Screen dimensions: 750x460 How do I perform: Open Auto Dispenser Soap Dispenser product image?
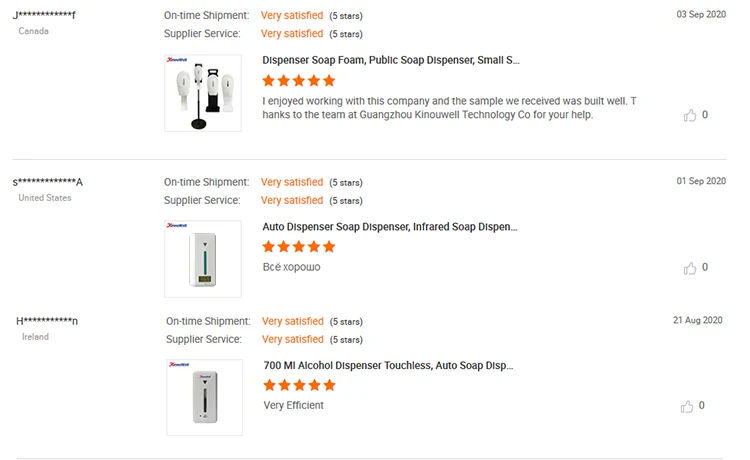203,258
